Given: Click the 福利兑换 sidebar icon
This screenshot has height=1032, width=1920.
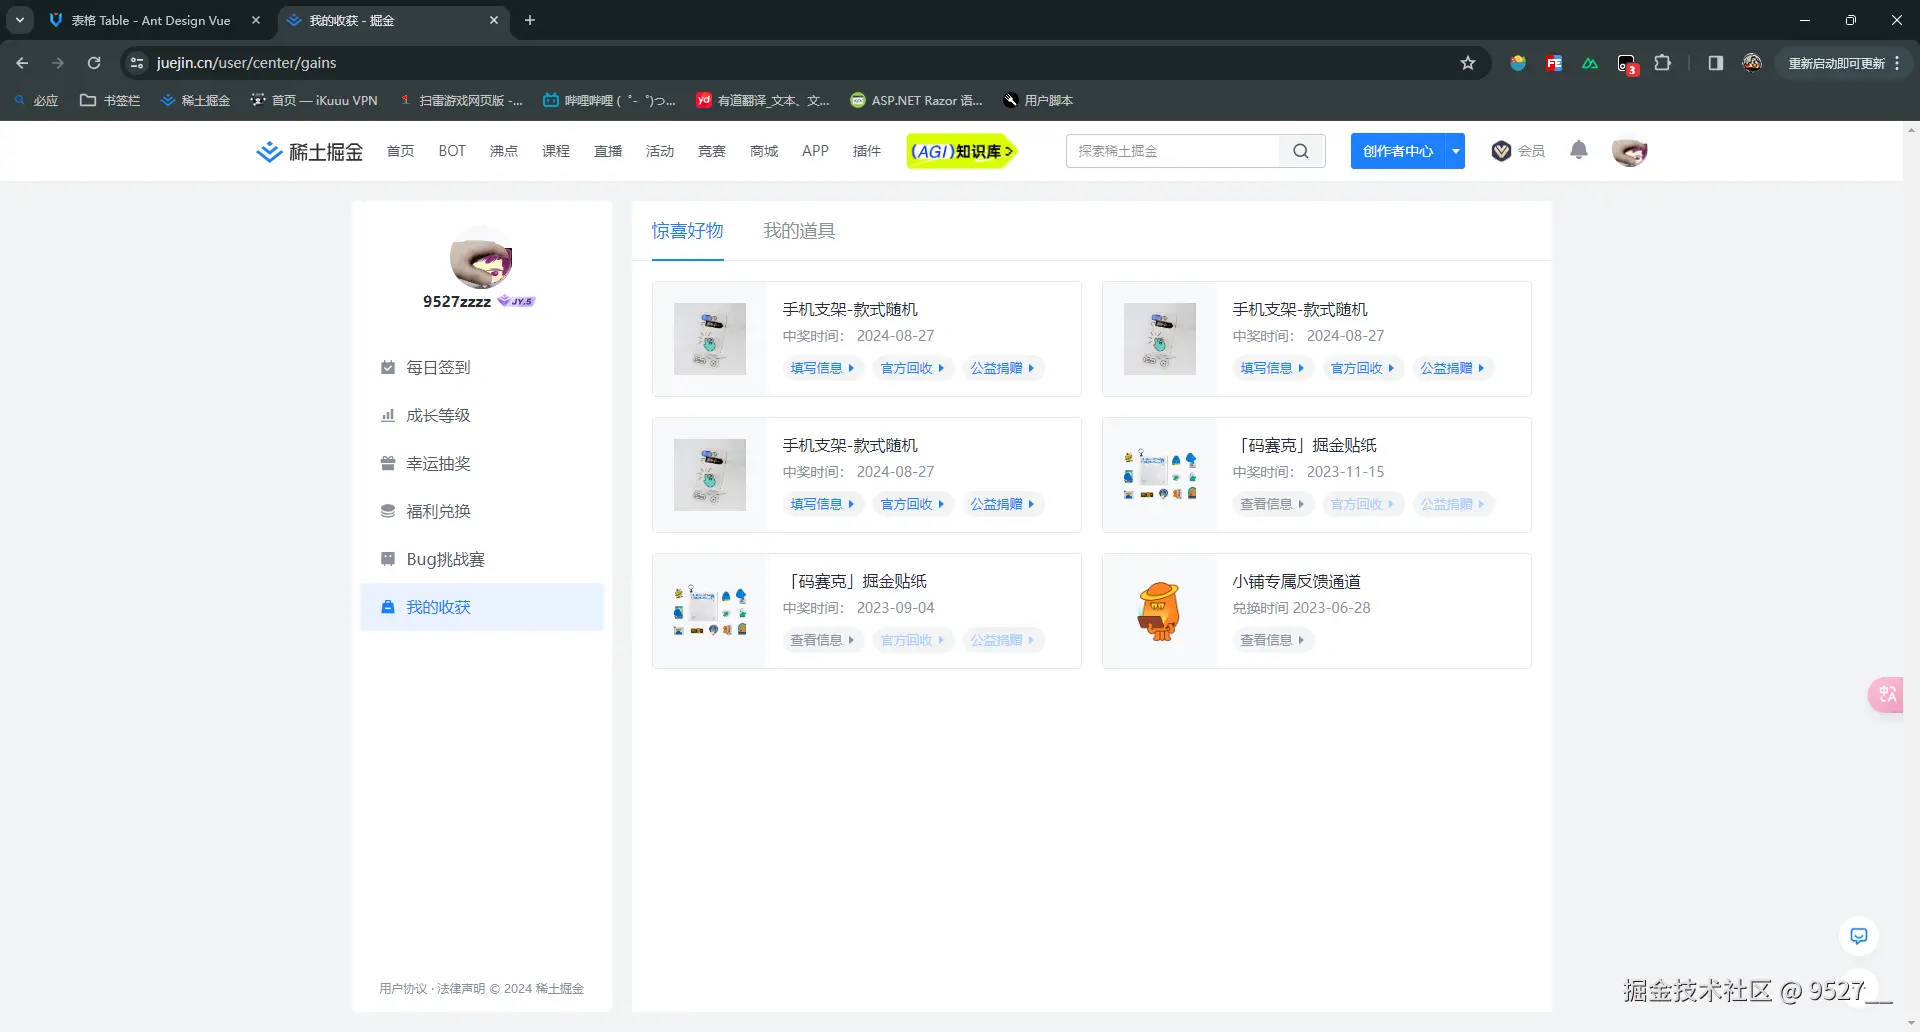Looking at the screenshot, I should (387, 511).
